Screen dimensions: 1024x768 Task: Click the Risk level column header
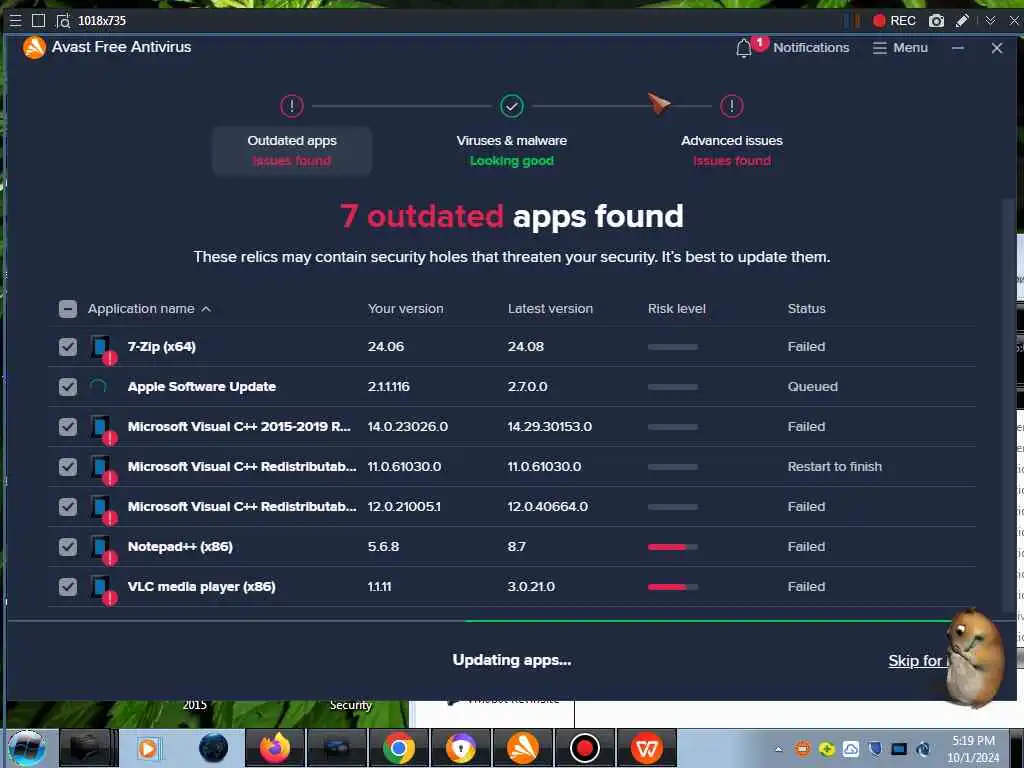(677, 309)
